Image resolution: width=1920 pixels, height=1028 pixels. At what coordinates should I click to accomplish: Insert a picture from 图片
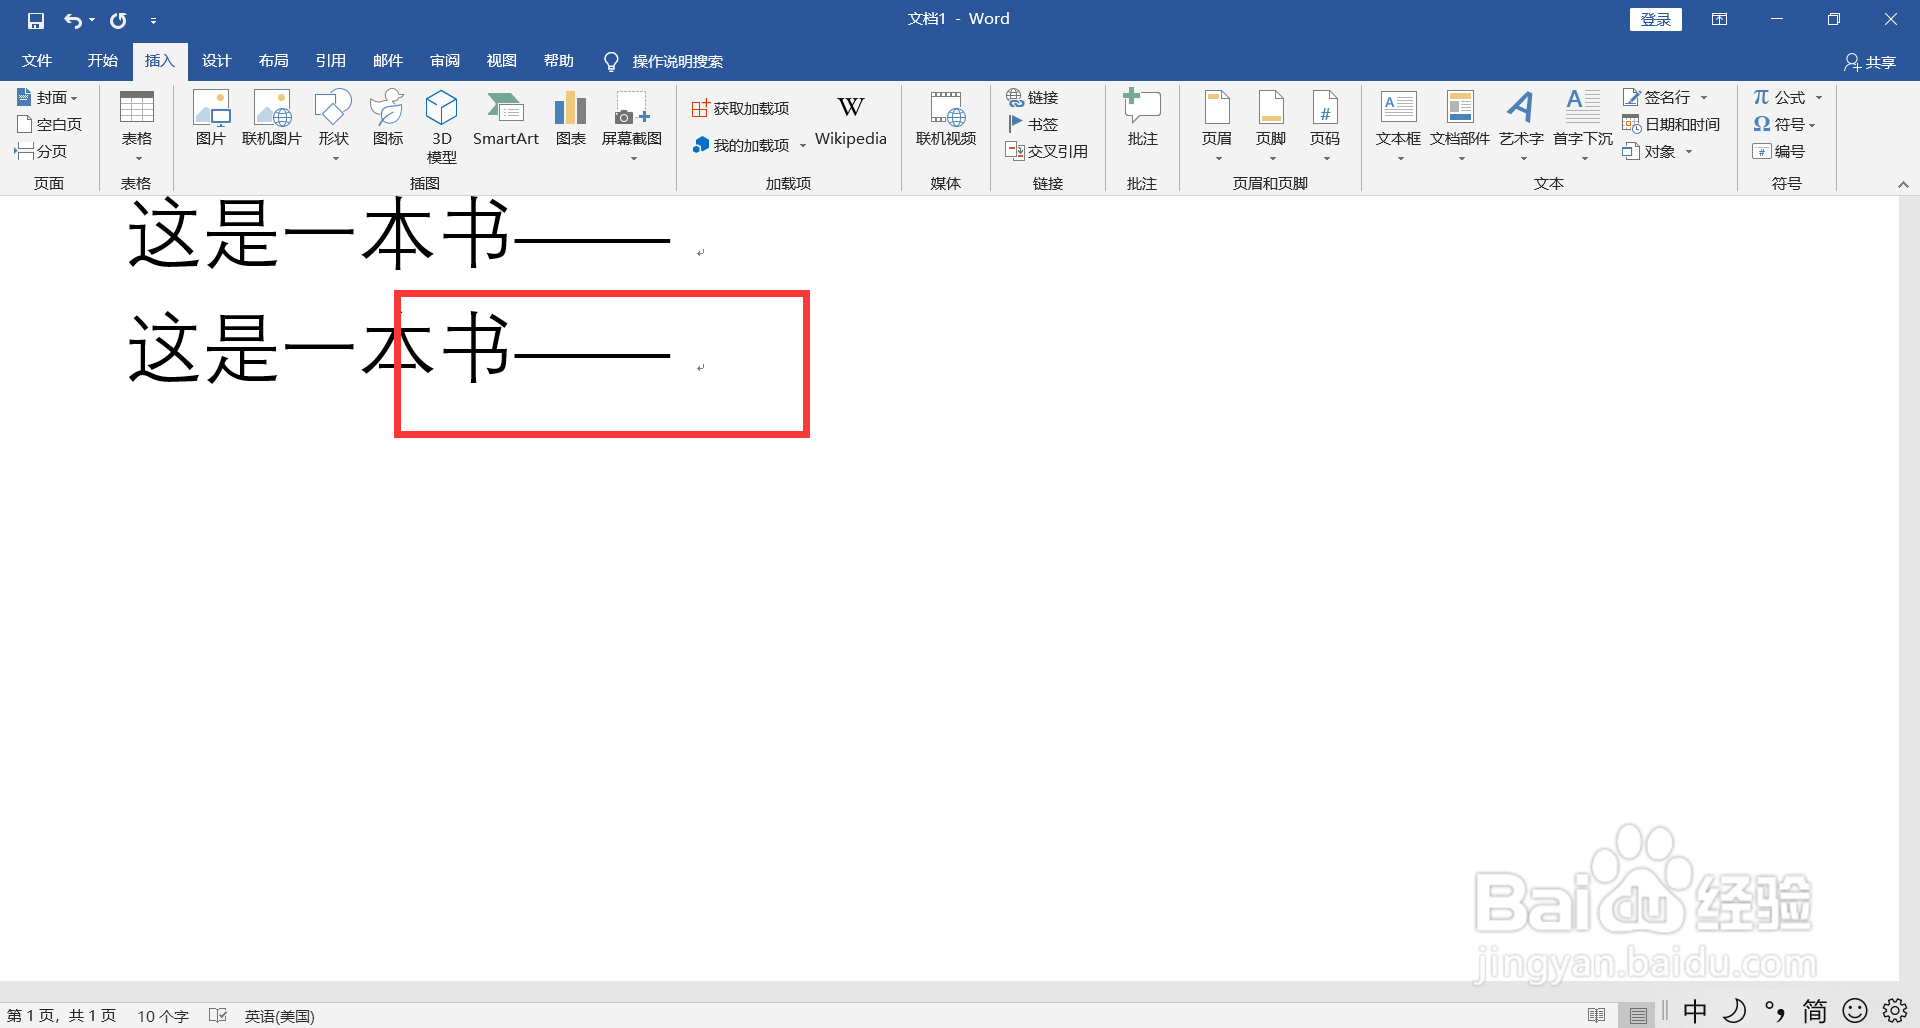click(211, 122)
